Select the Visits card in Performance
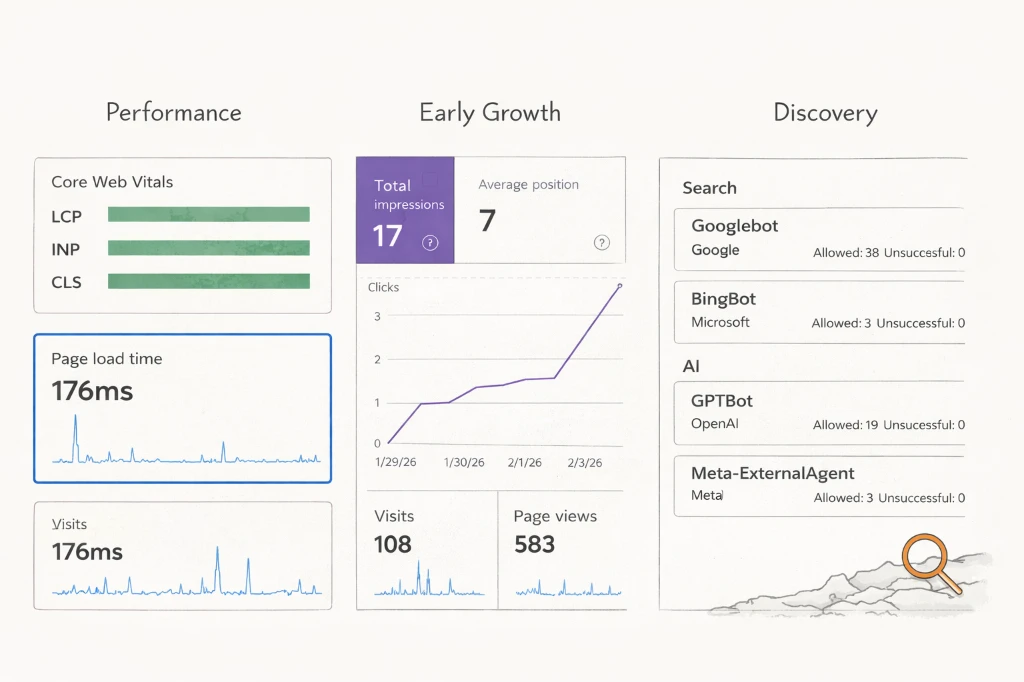The height and width of the screenshot is (682, 1024). [183, 553]
